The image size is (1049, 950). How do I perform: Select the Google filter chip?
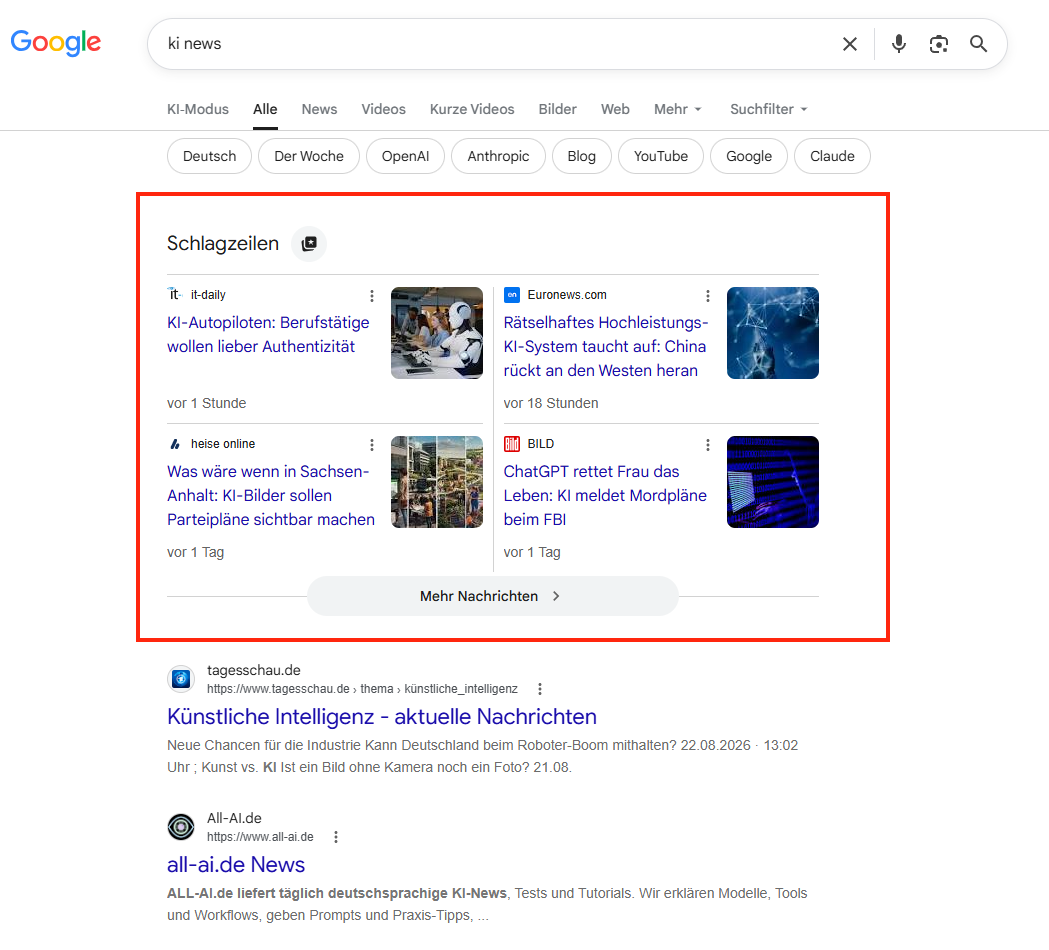click(749, 156)
